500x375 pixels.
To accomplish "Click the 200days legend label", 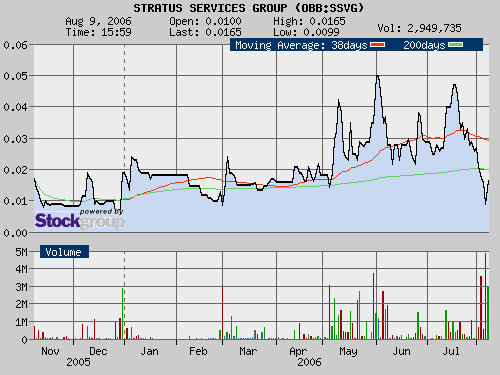I will (x=424, y=45).
